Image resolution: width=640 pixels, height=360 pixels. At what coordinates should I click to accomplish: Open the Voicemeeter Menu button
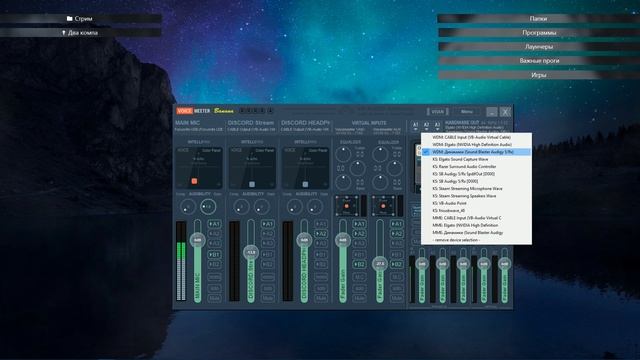pyautogui.click(x=467, y=111)
